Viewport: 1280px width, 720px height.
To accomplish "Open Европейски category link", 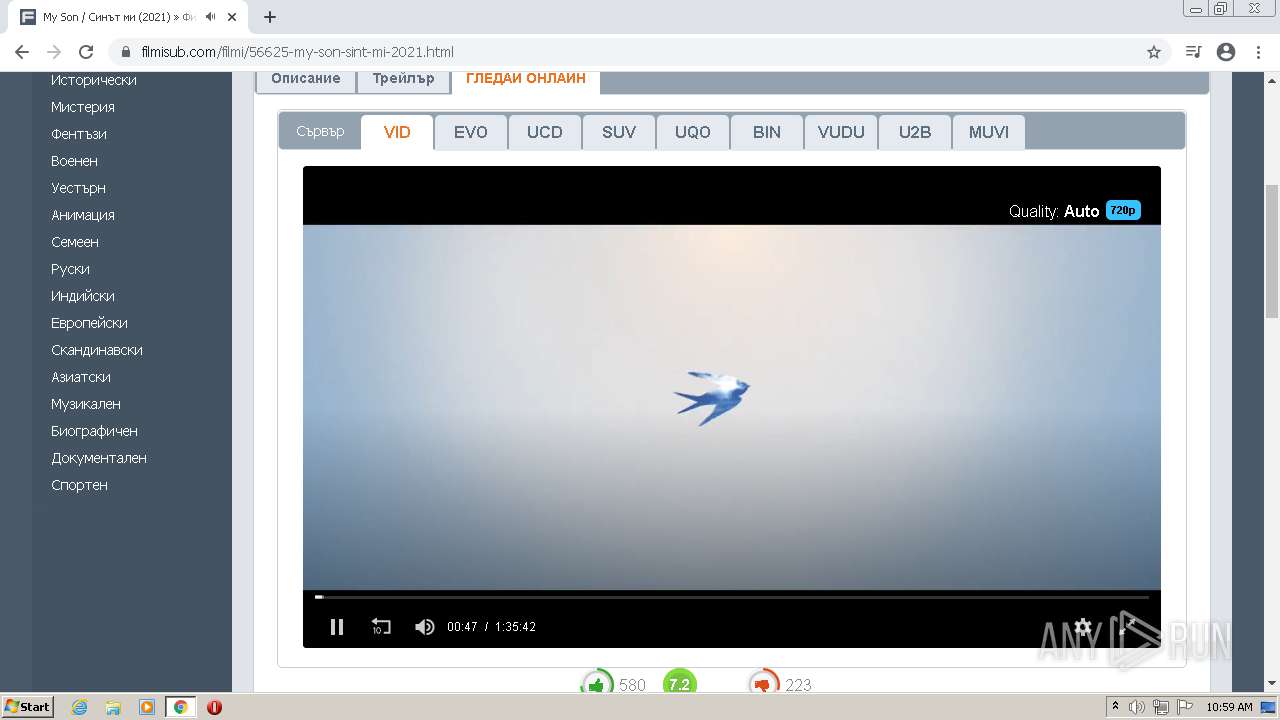I will (89, 323).
